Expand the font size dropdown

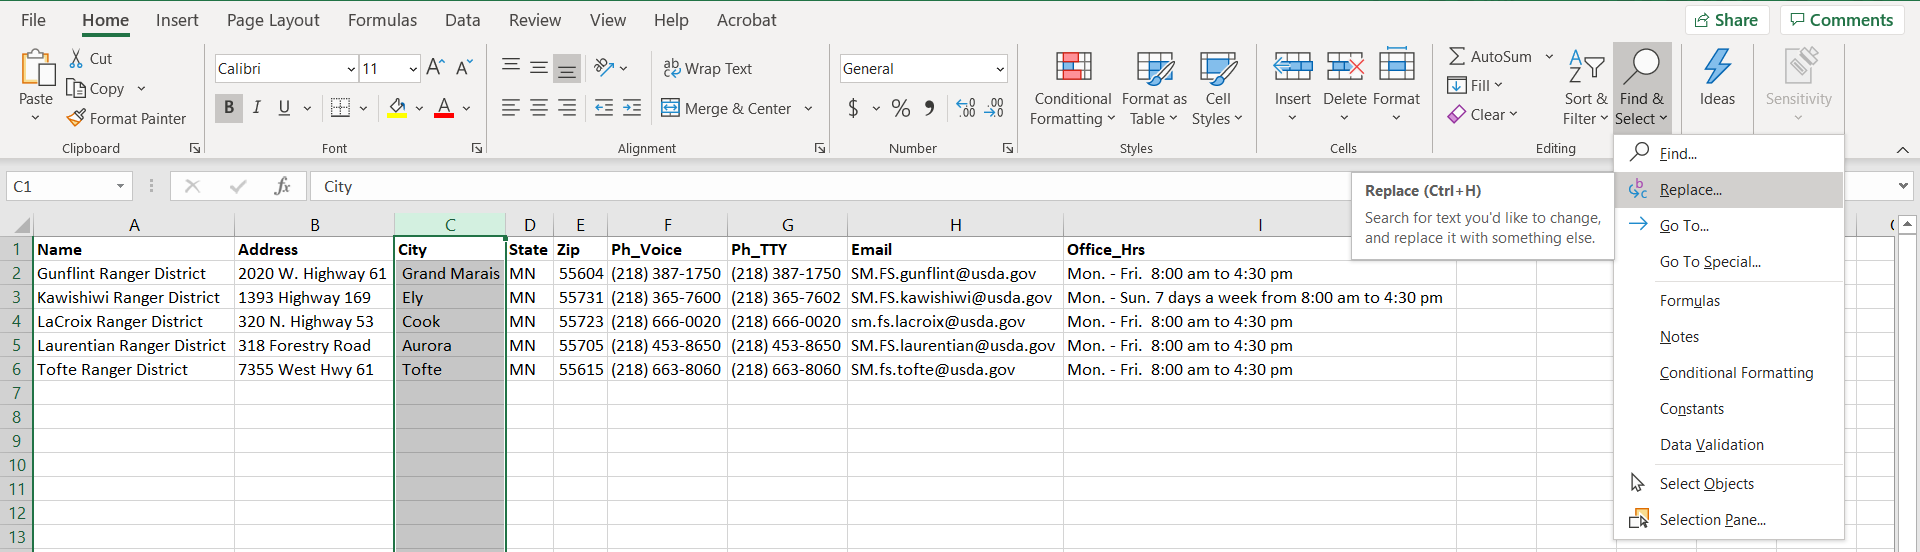tap(413, 69)
